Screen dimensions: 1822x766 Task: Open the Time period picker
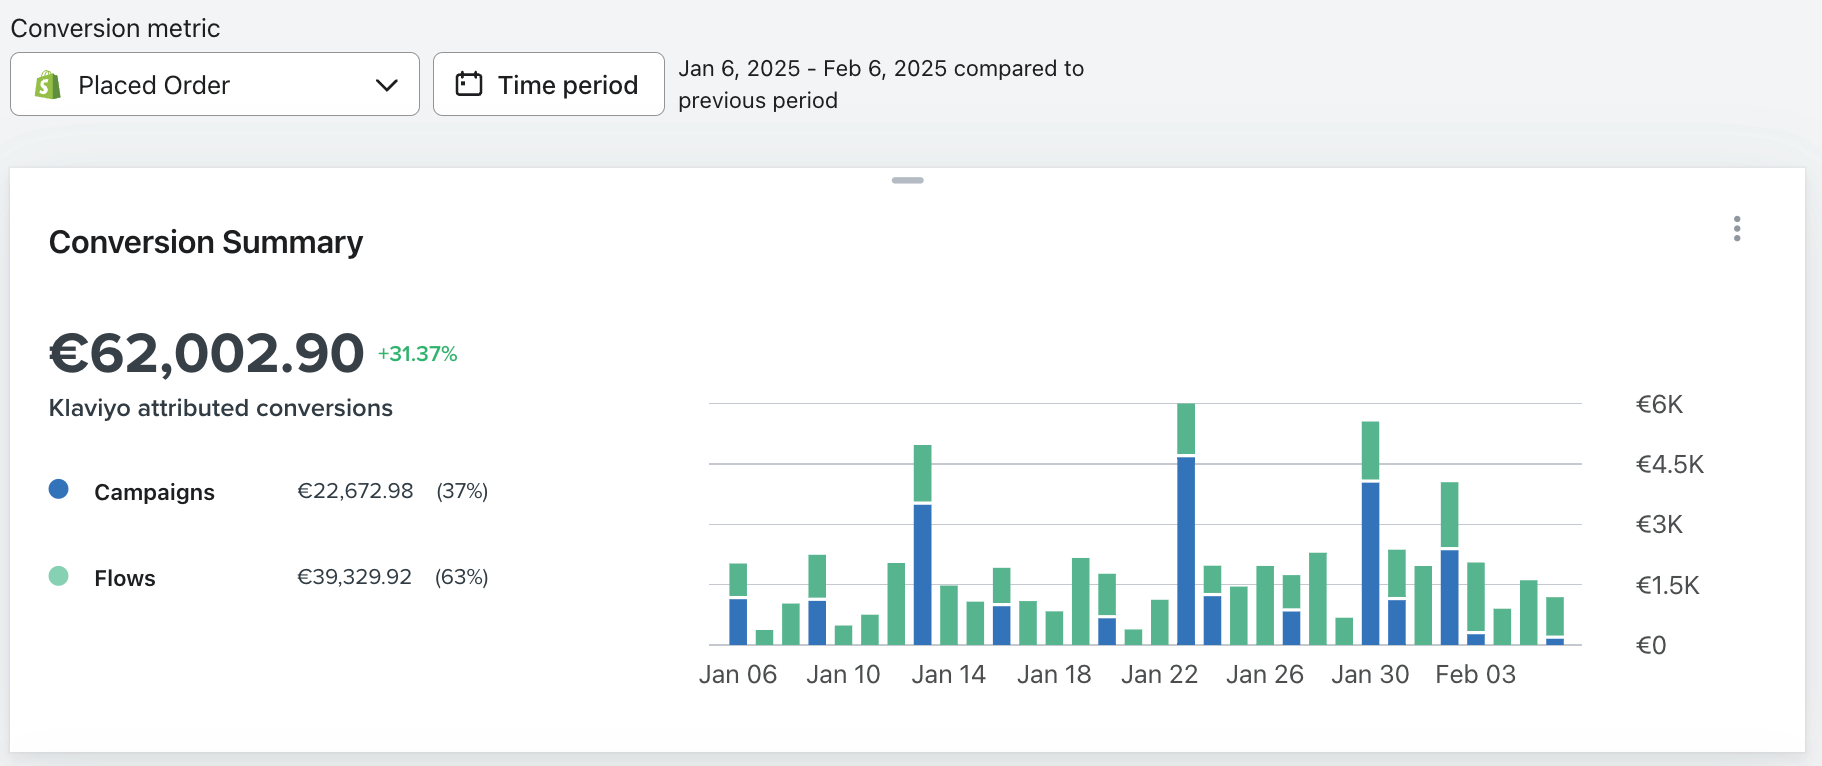click(549, 84)
